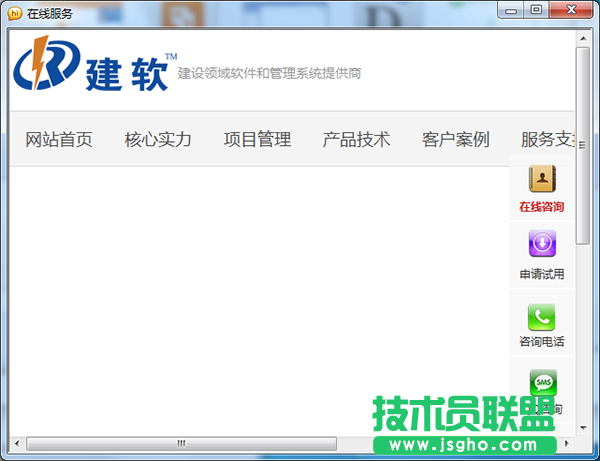Open the 网站首页 navigation item
600x461 pixels.
[x=59, y=140]
